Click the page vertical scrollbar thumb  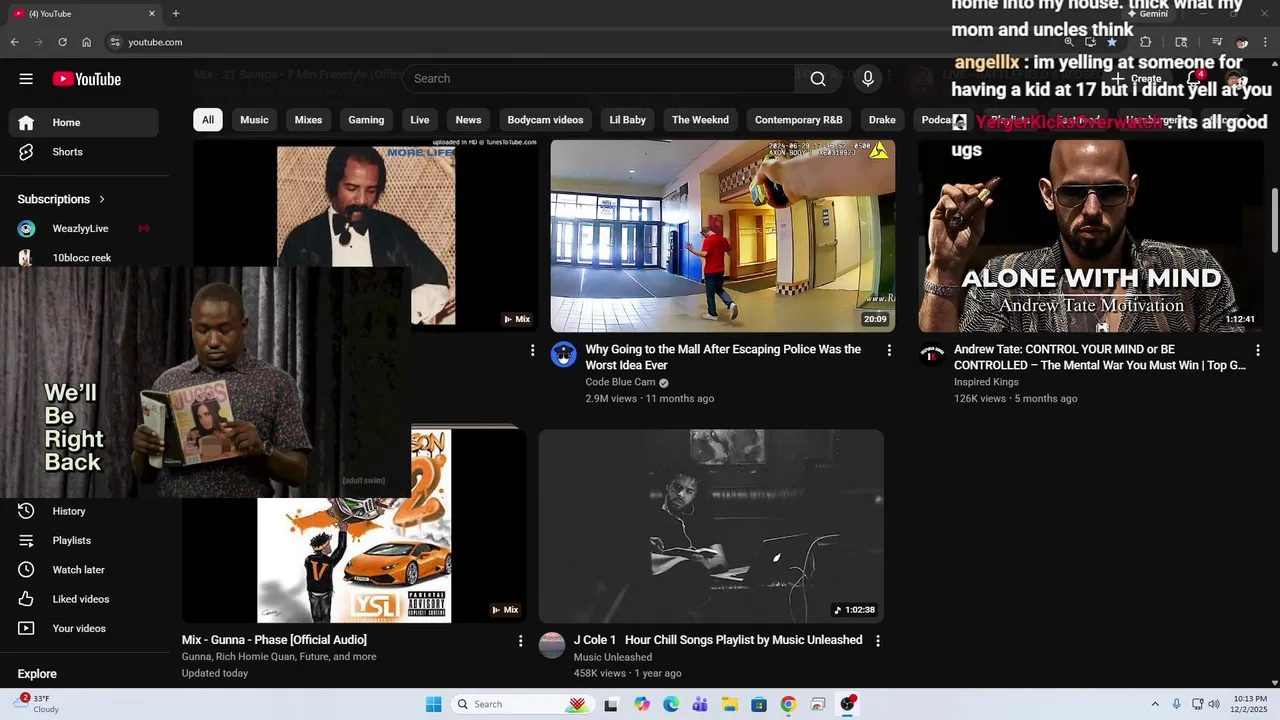click(1274, 222)
